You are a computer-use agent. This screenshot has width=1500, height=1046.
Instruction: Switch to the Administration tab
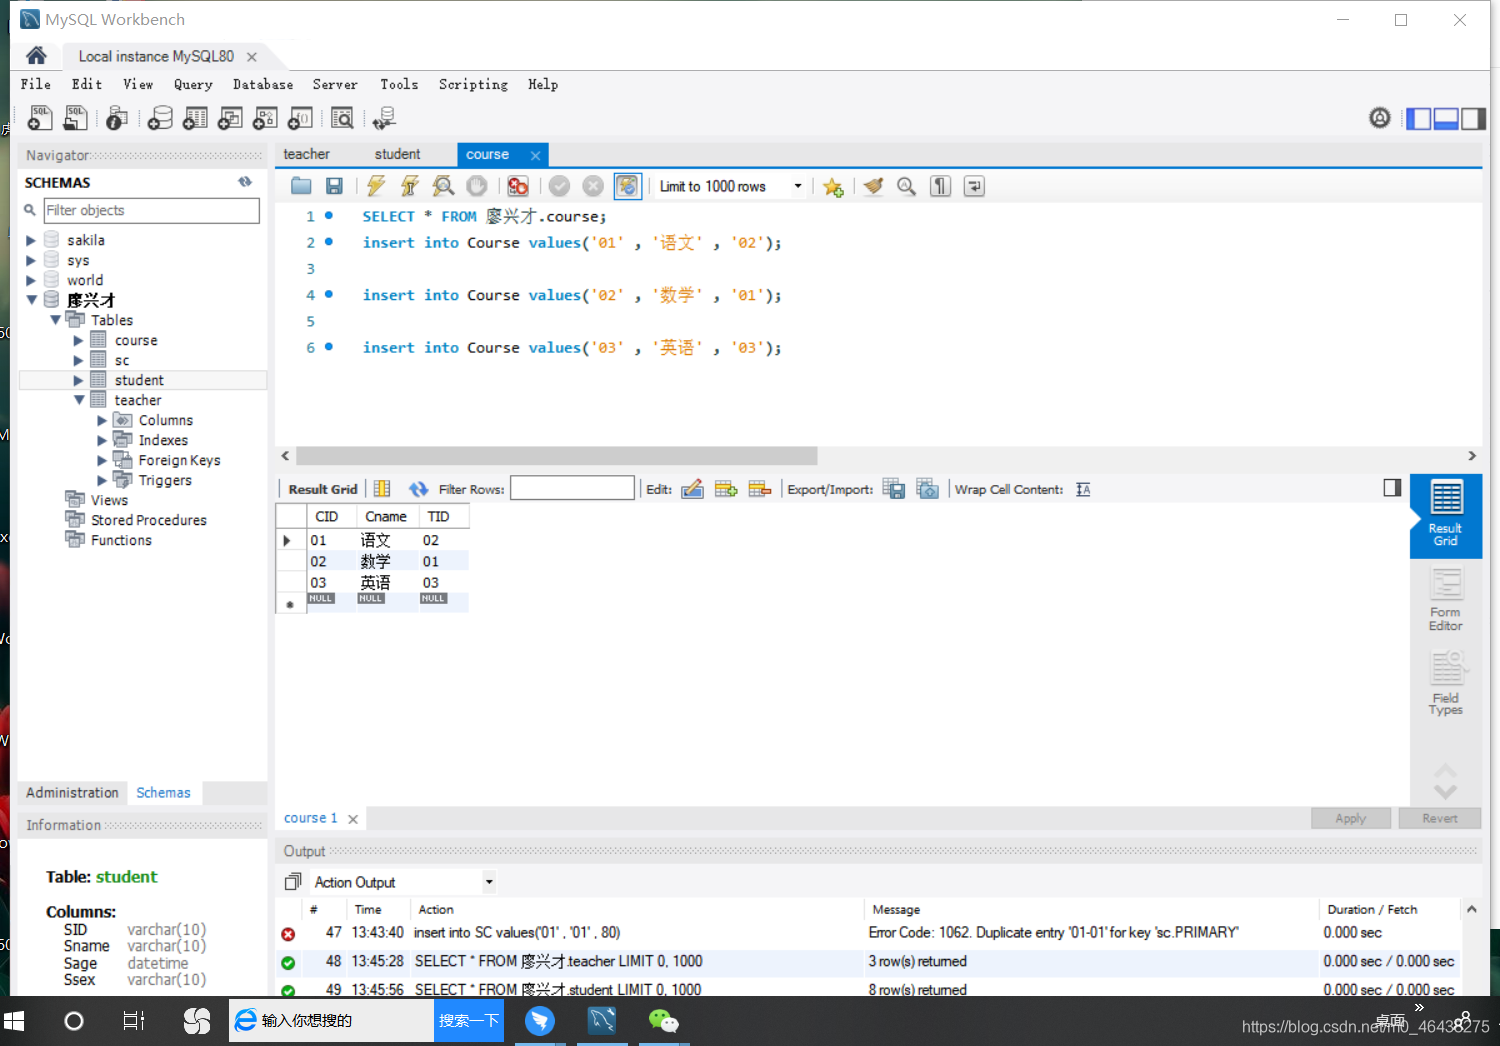tap(72, 792)
